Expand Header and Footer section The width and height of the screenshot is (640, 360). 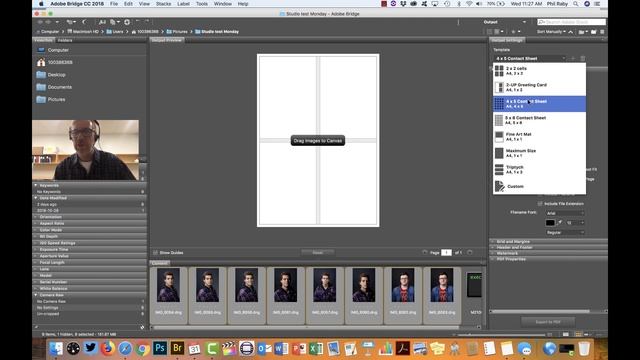(x=548, y=247)
